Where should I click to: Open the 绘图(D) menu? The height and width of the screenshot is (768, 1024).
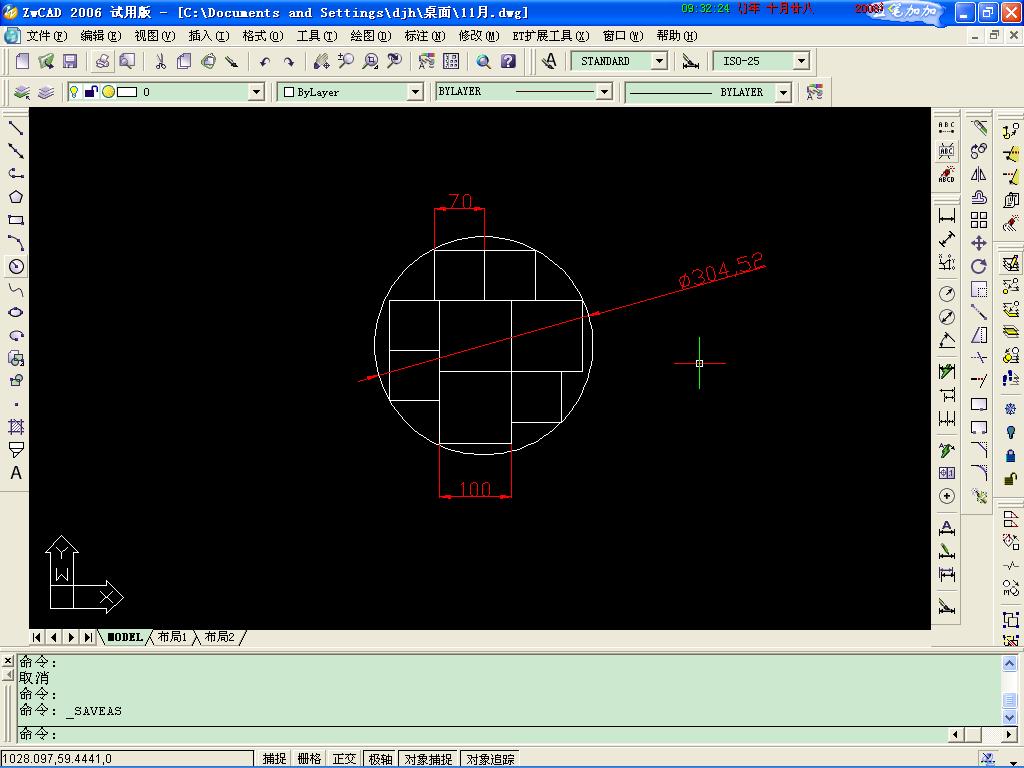click(x=371, y=36)
